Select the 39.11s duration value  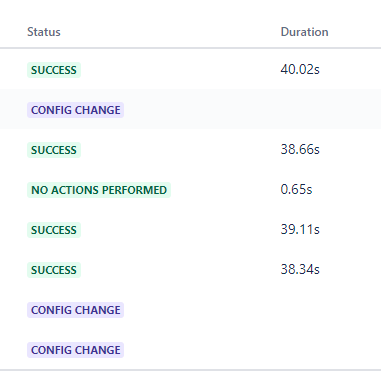(300, 229)
